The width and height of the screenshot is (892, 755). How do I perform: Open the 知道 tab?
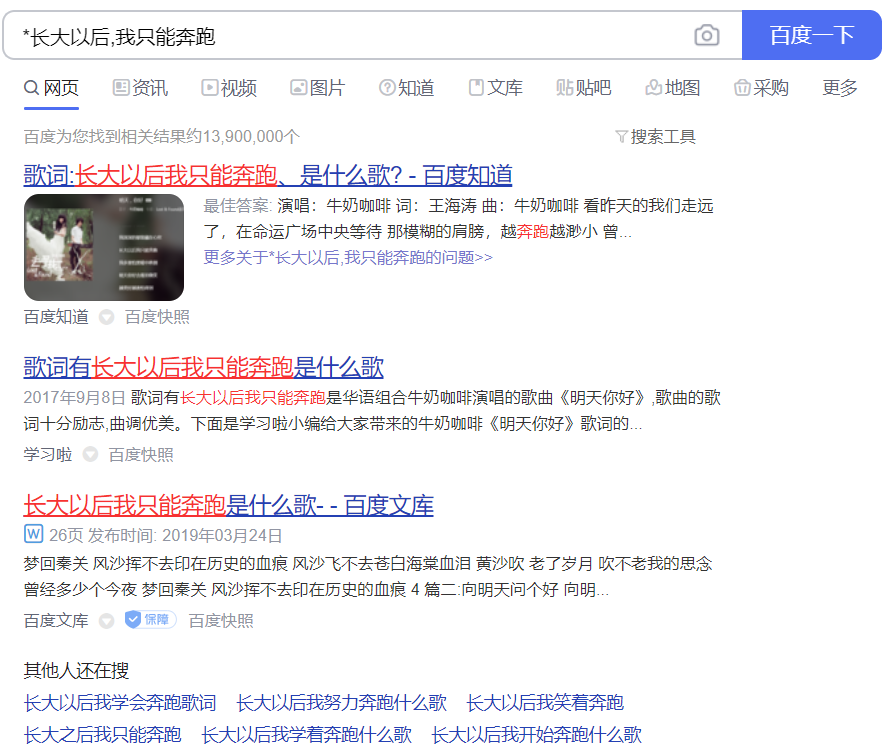(406, 88)
